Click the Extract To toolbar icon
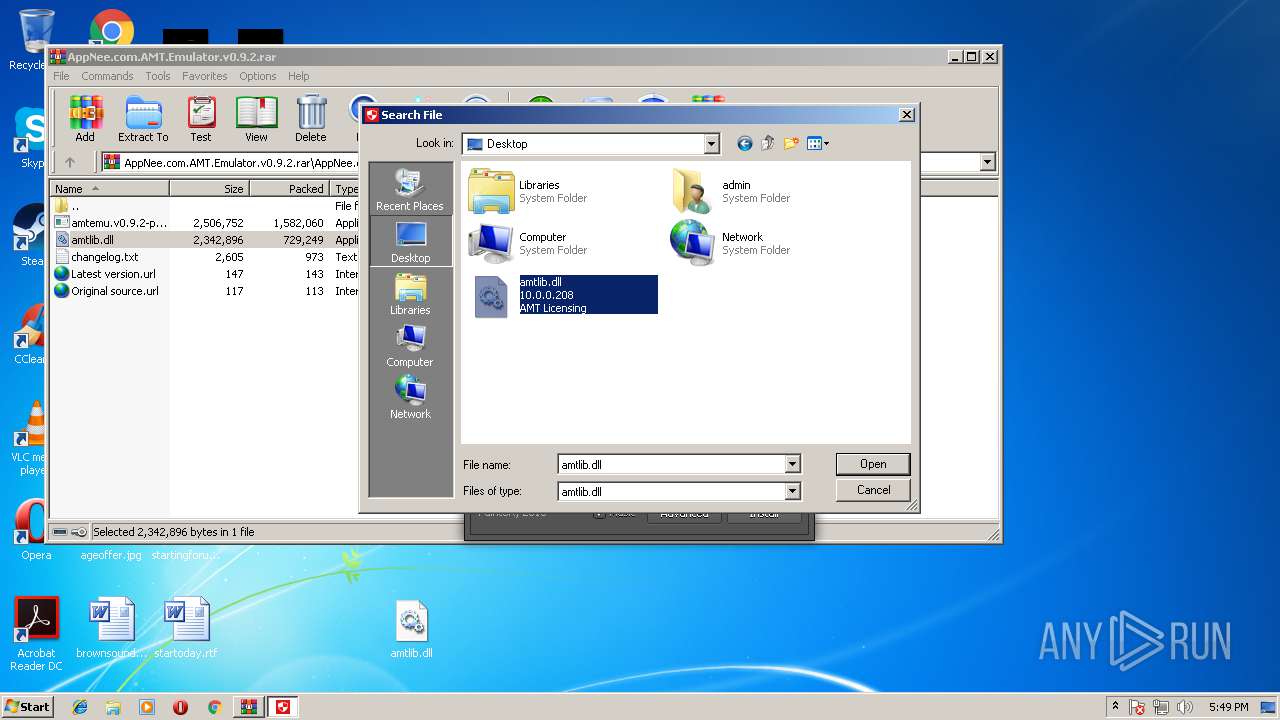Viewport: 1280px width, 720px height. coord(143,119)
